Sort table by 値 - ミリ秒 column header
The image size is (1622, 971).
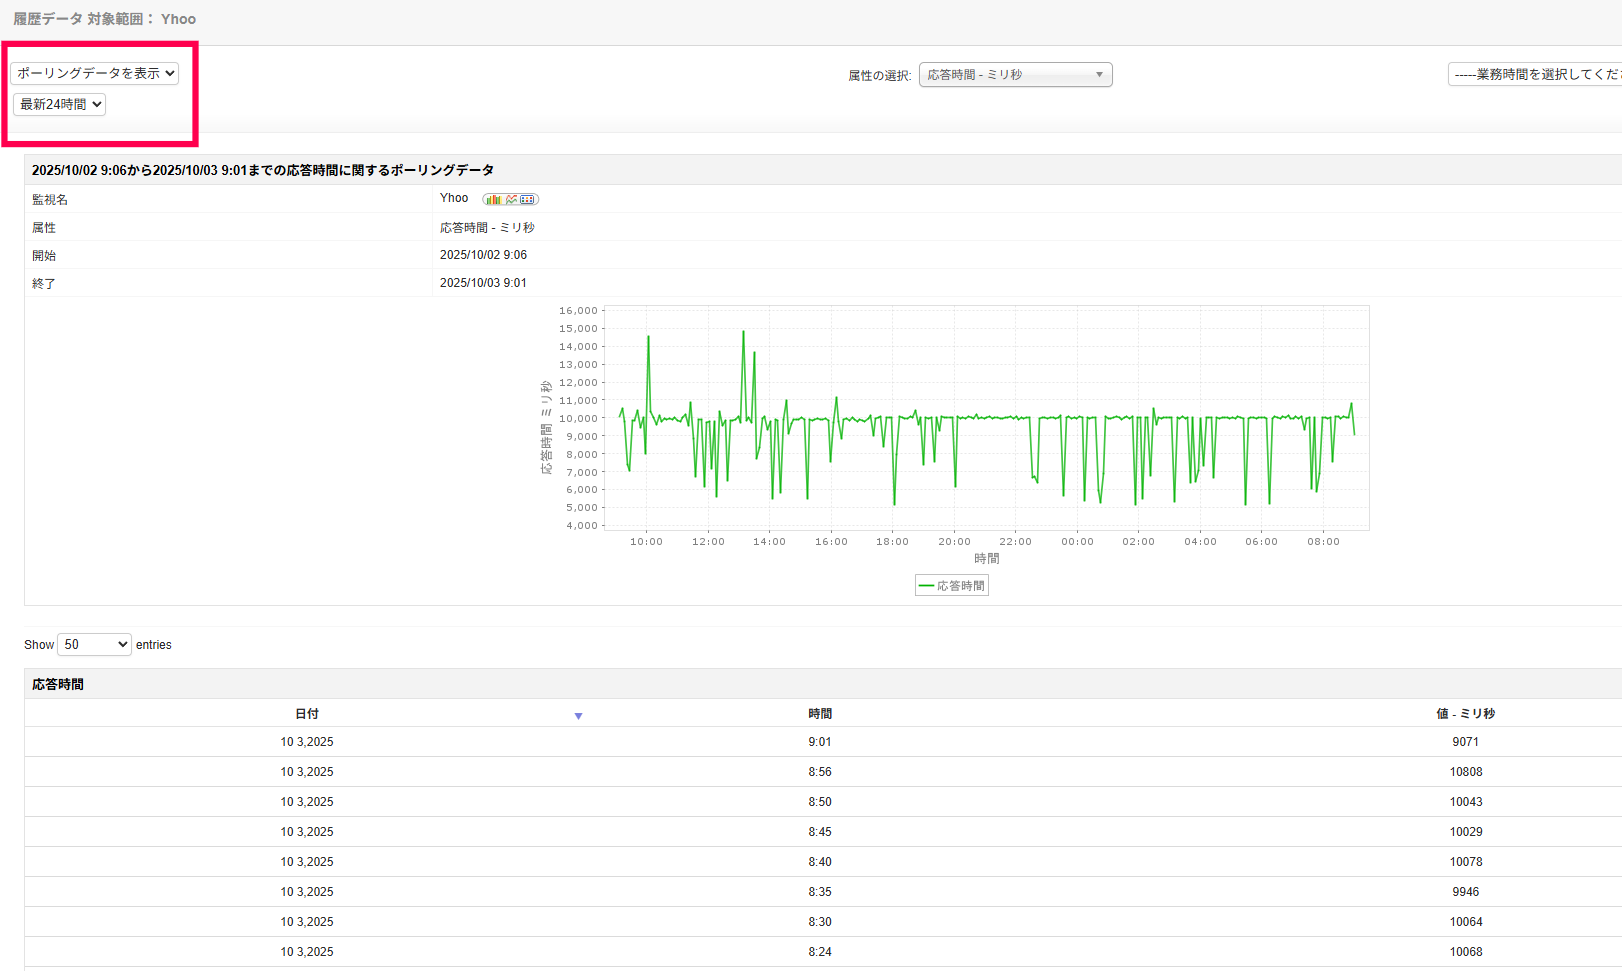tap(1465, 714)
